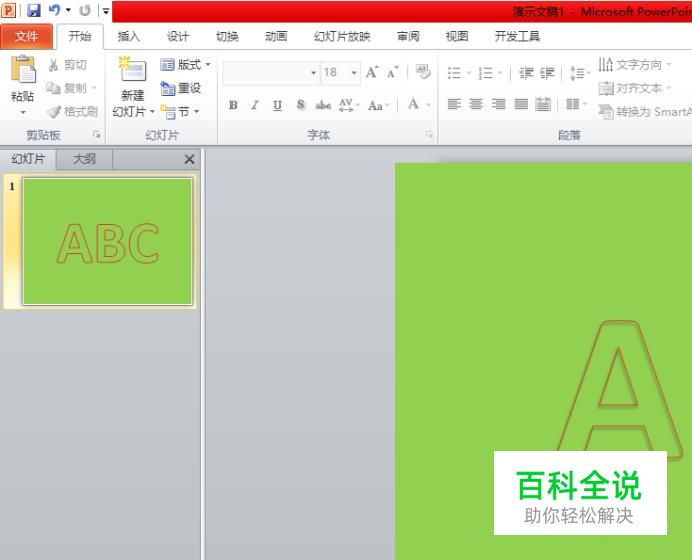
Task: Open the 审阅 ribbon tab
Action: [408, 36]
